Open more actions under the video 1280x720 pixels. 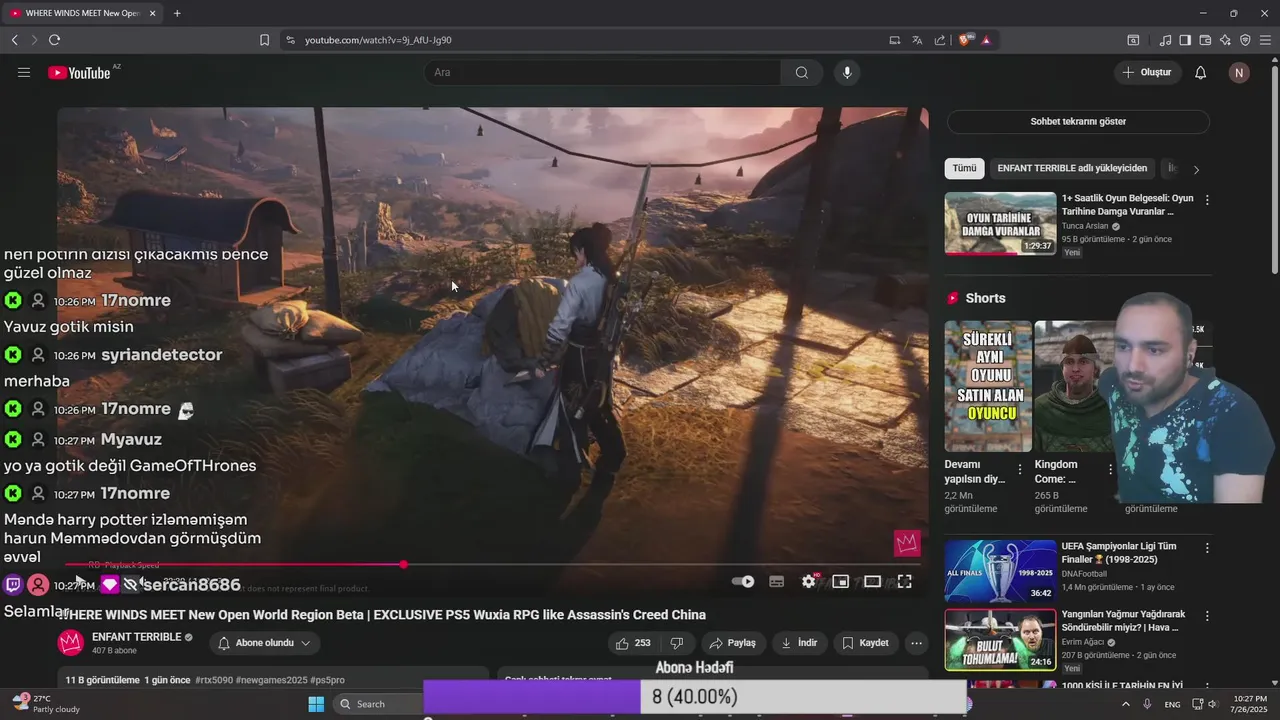pos(916,643)
